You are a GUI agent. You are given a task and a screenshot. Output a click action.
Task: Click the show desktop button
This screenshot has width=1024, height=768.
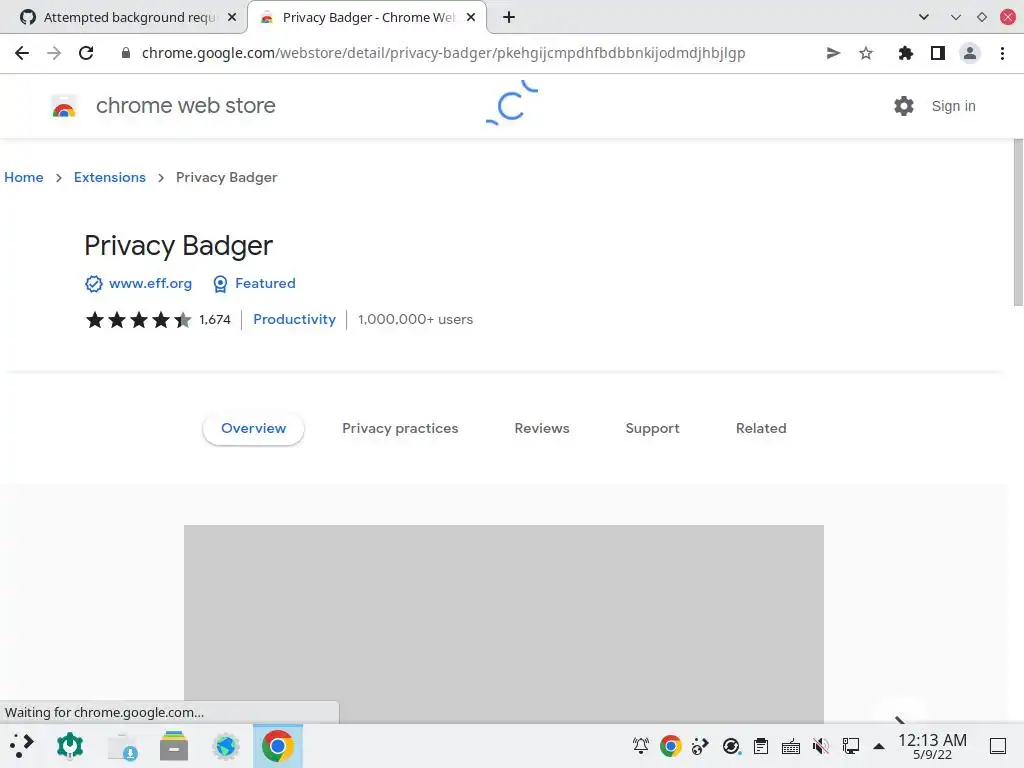(x=998, y=746)
